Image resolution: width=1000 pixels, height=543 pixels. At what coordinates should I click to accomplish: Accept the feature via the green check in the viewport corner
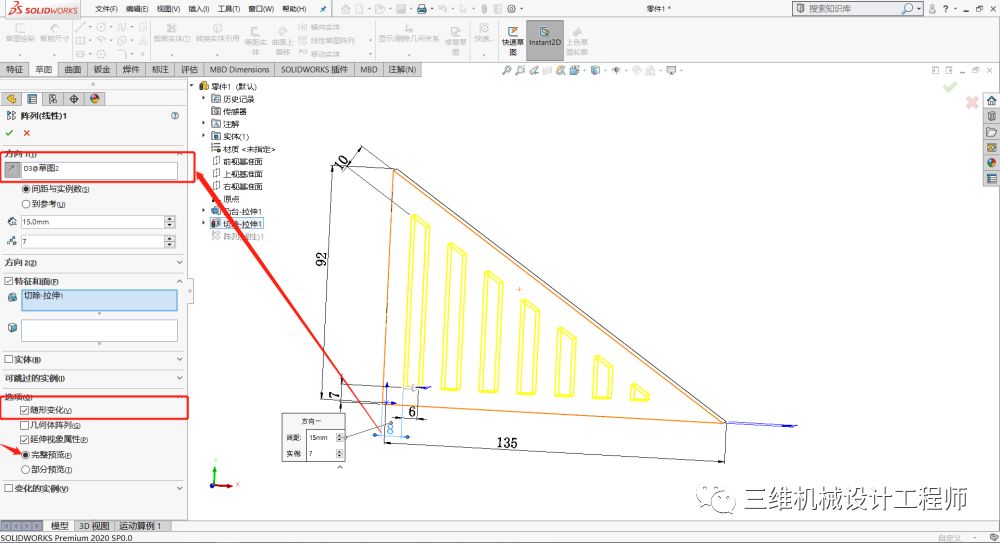[x=950, y=87]
